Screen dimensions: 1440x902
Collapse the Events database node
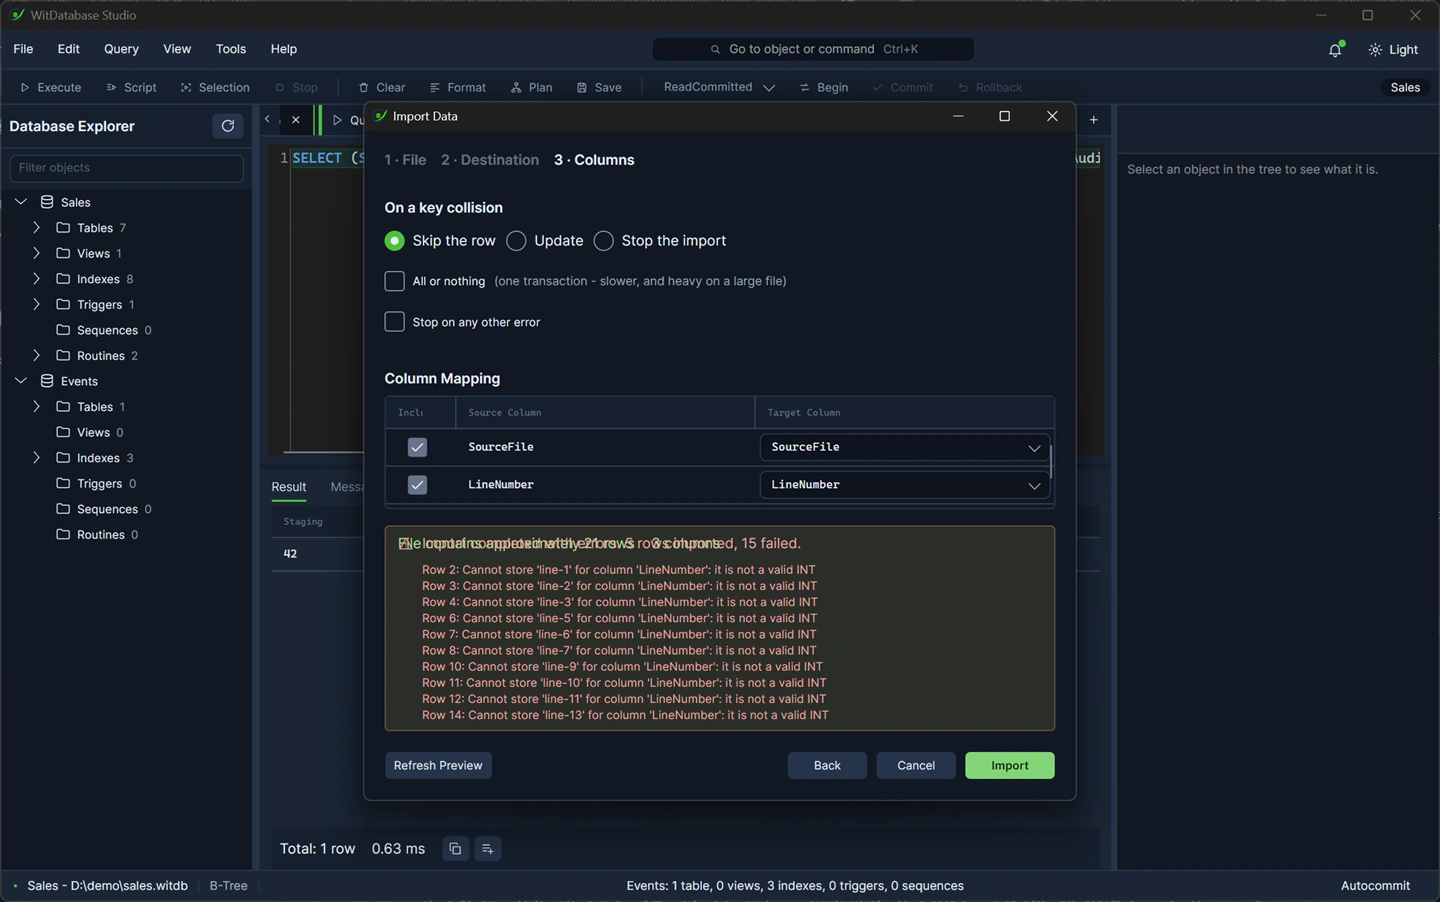21,381
